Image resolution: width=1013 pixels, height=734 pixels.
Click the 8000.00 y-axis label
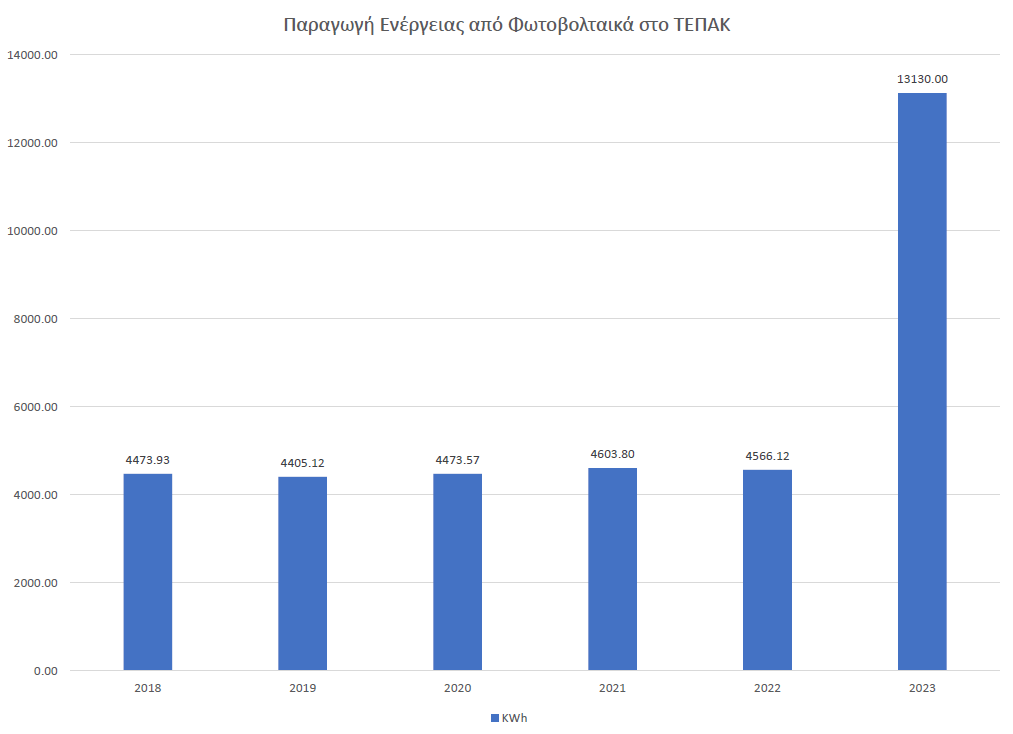pyautogui.click(x=36, y=319)
